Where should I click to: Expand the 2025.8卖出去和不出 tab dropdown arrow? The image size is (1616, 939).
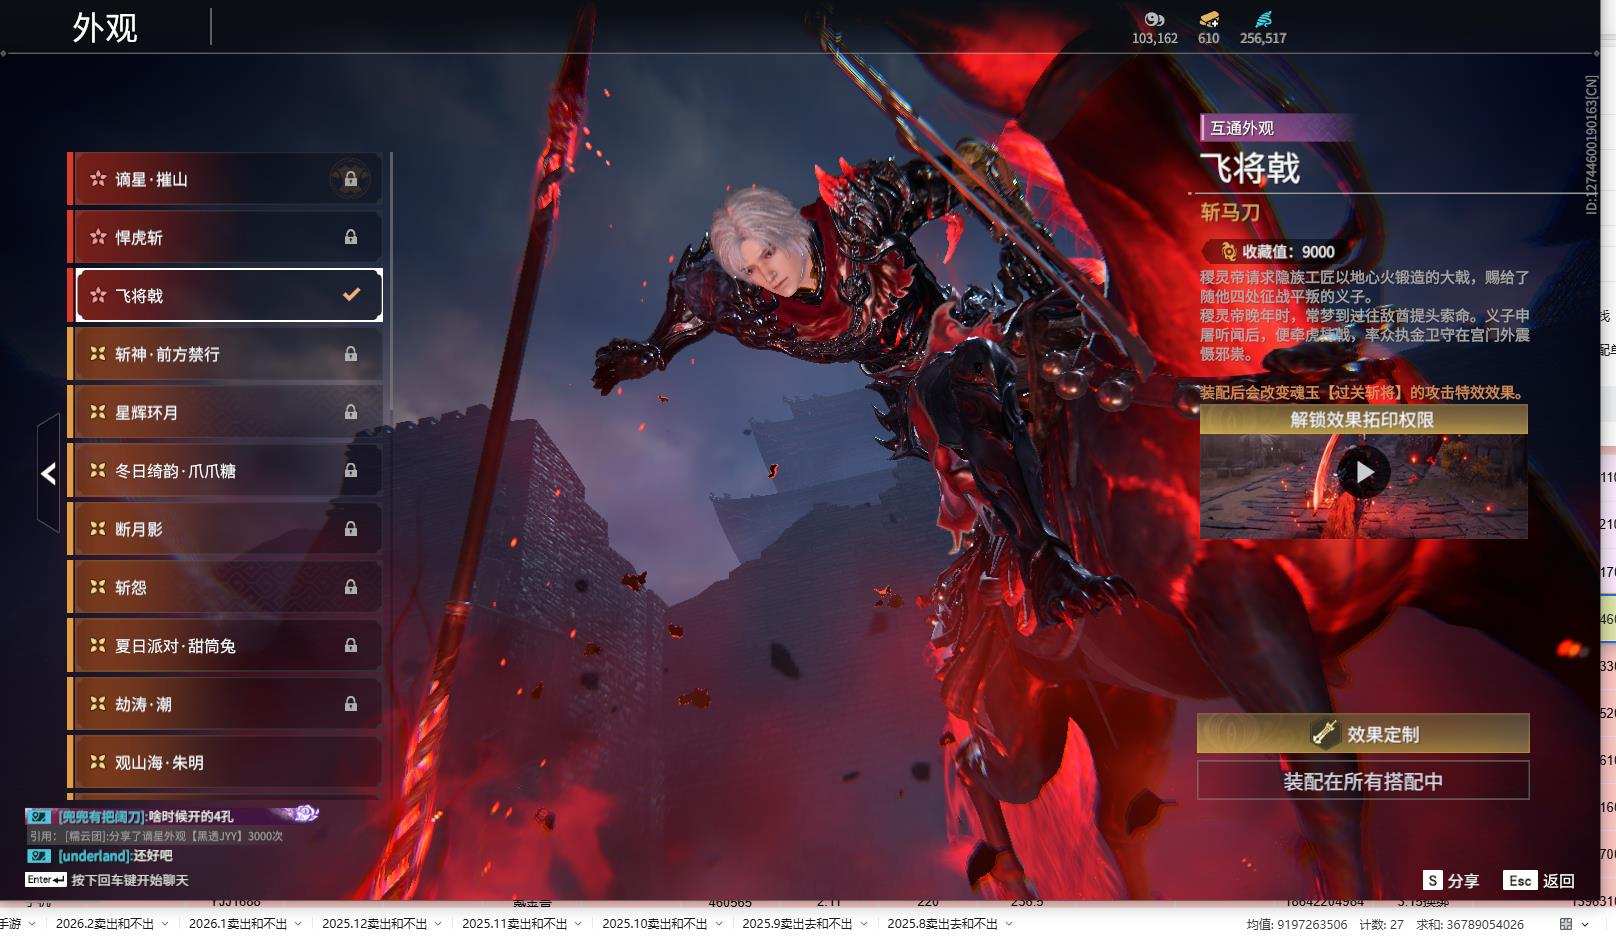click(x=1008, y=924)
